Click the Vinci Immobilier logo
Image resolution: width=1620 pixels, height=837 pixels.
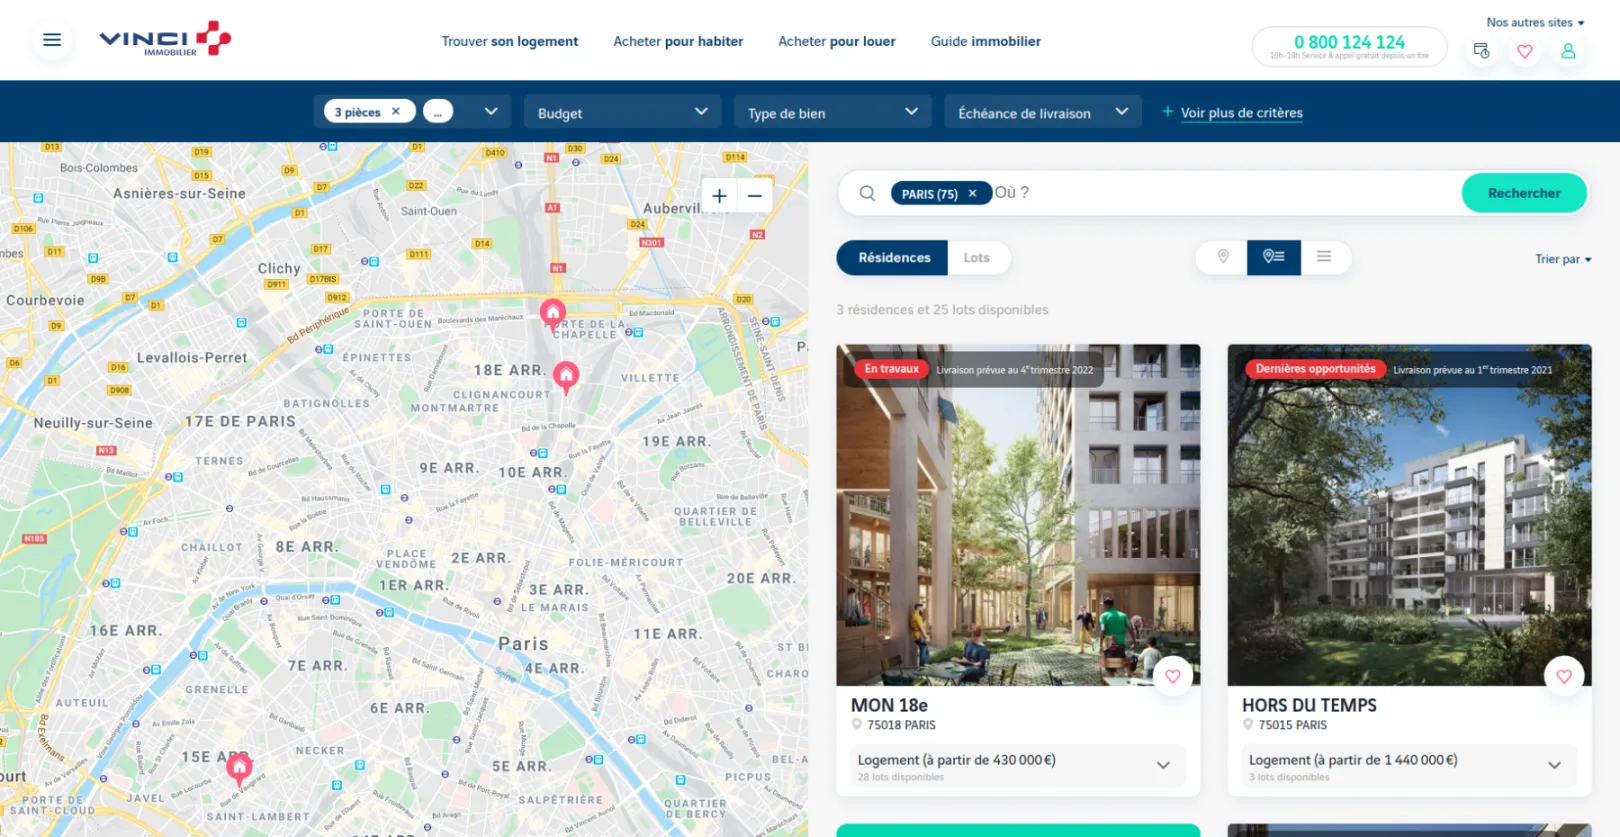165,39
